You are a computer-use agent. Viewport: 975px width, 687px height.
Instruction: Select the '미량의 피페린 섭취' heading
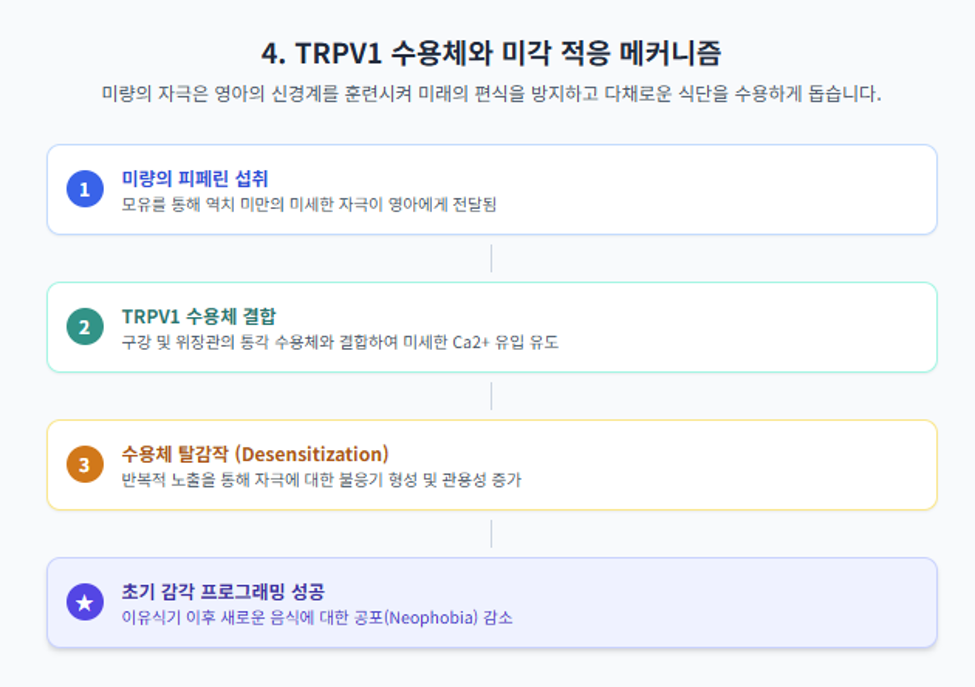(195, 179)
